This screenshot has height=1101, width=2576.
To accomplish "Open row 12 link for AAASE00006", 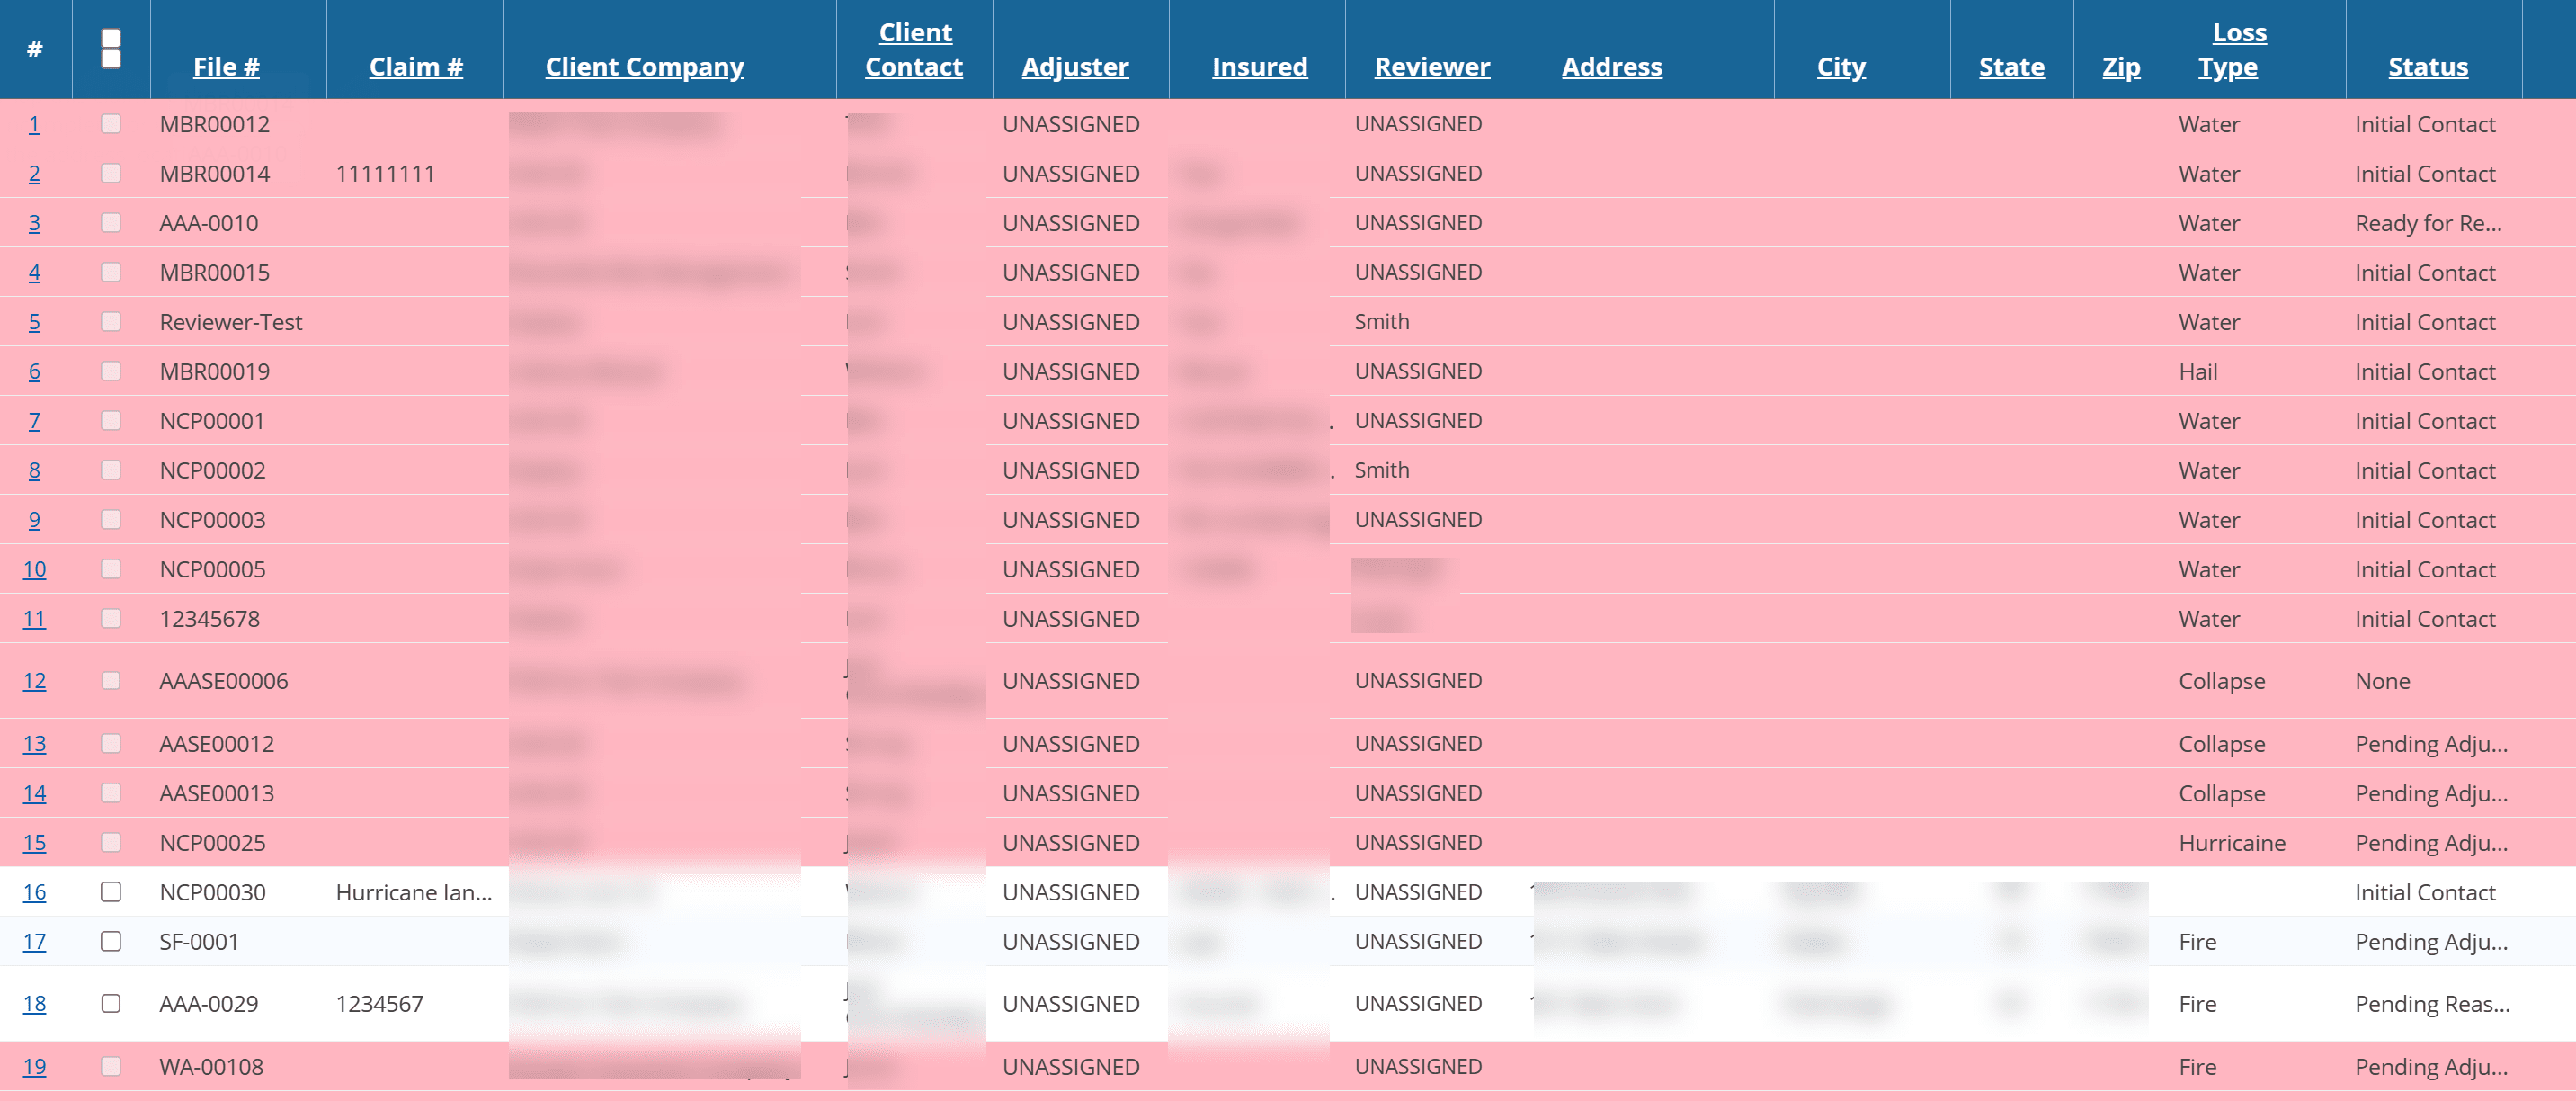I will click(34, 681).
